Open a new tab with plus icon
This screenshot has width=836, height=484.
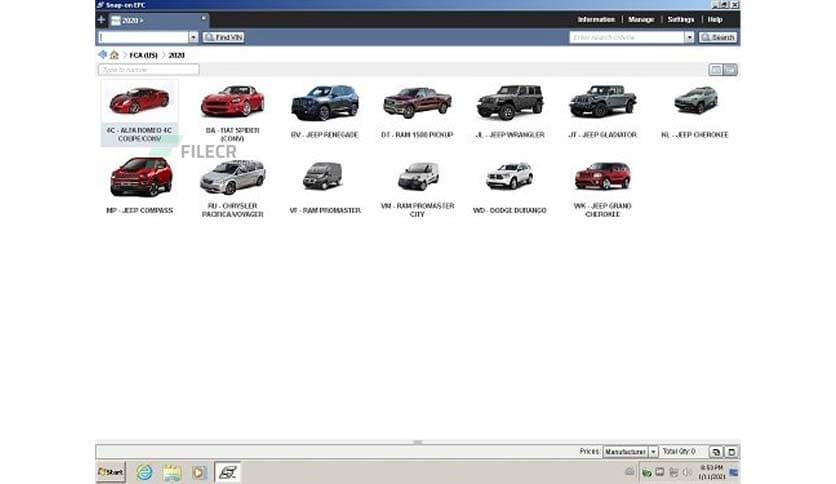coord(101,20)
